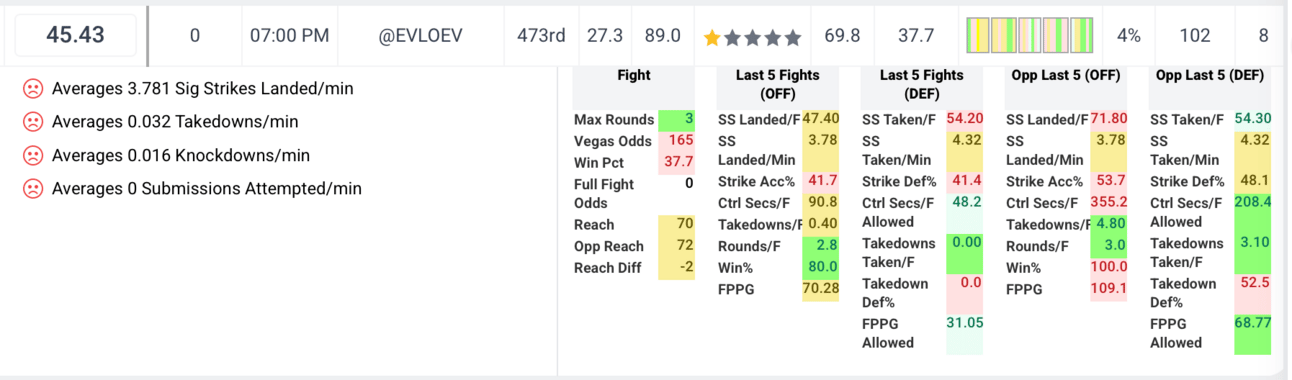
Task: Click the gold first star rating
Action: point(712,37)
